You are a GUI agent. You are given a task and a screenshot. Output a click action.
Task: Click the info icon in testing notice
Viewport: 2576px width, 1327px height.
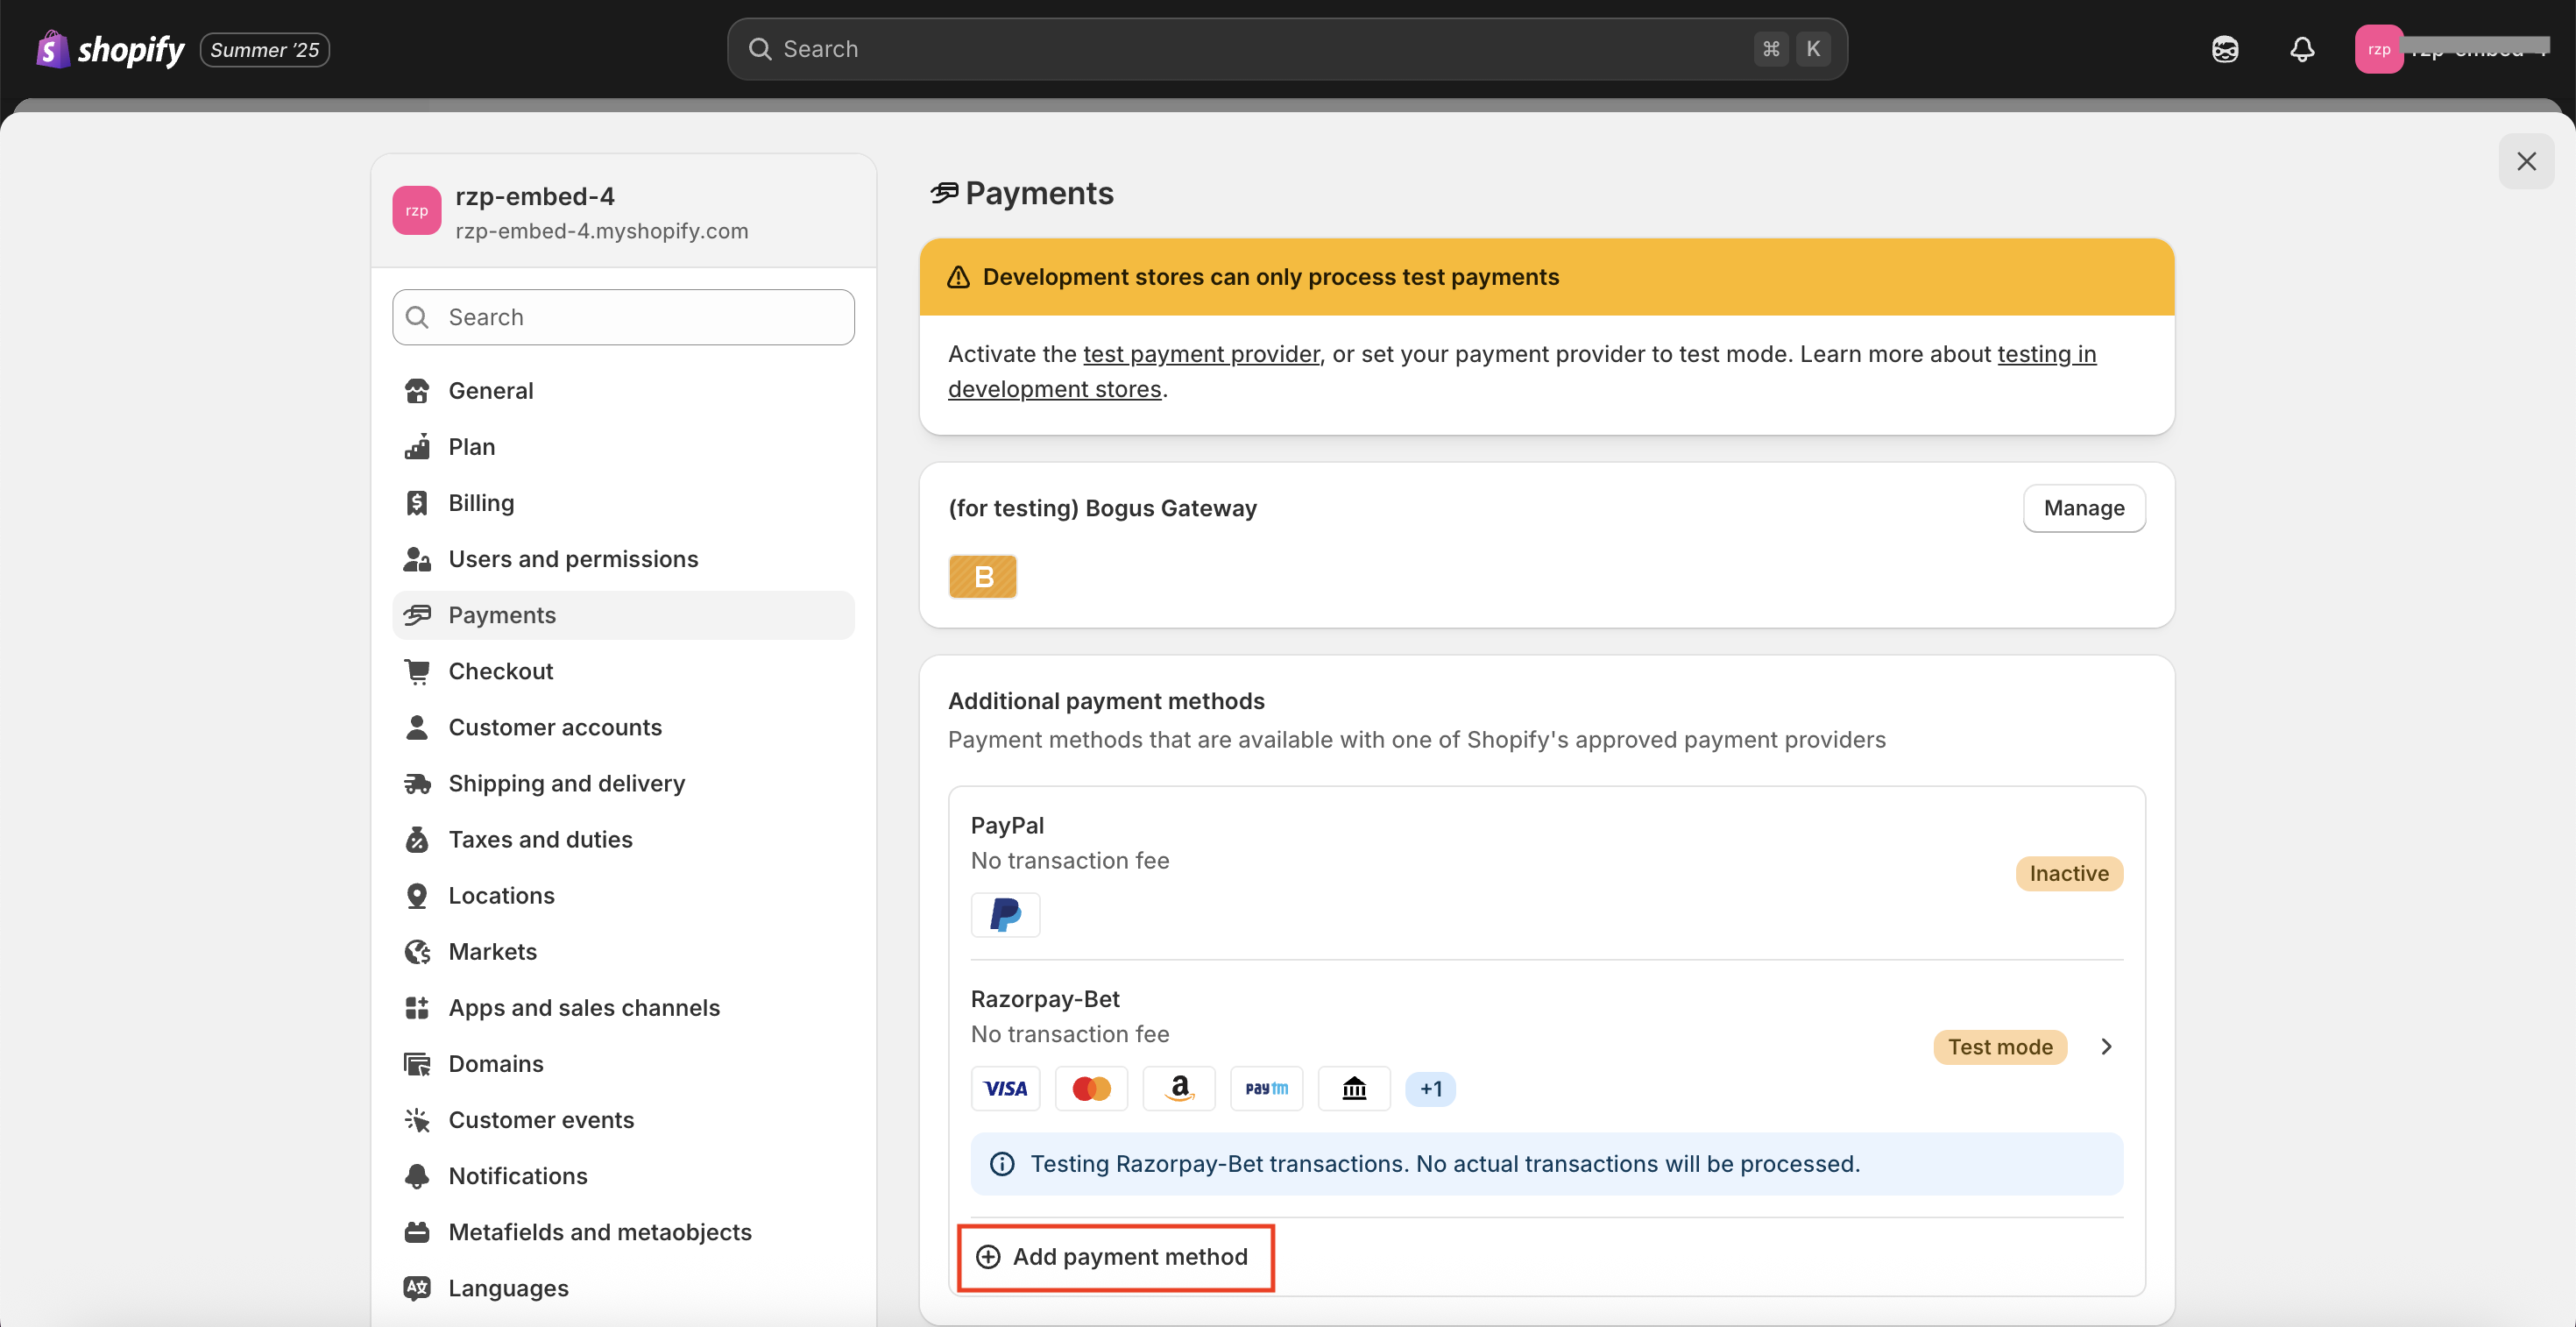1002,1164
